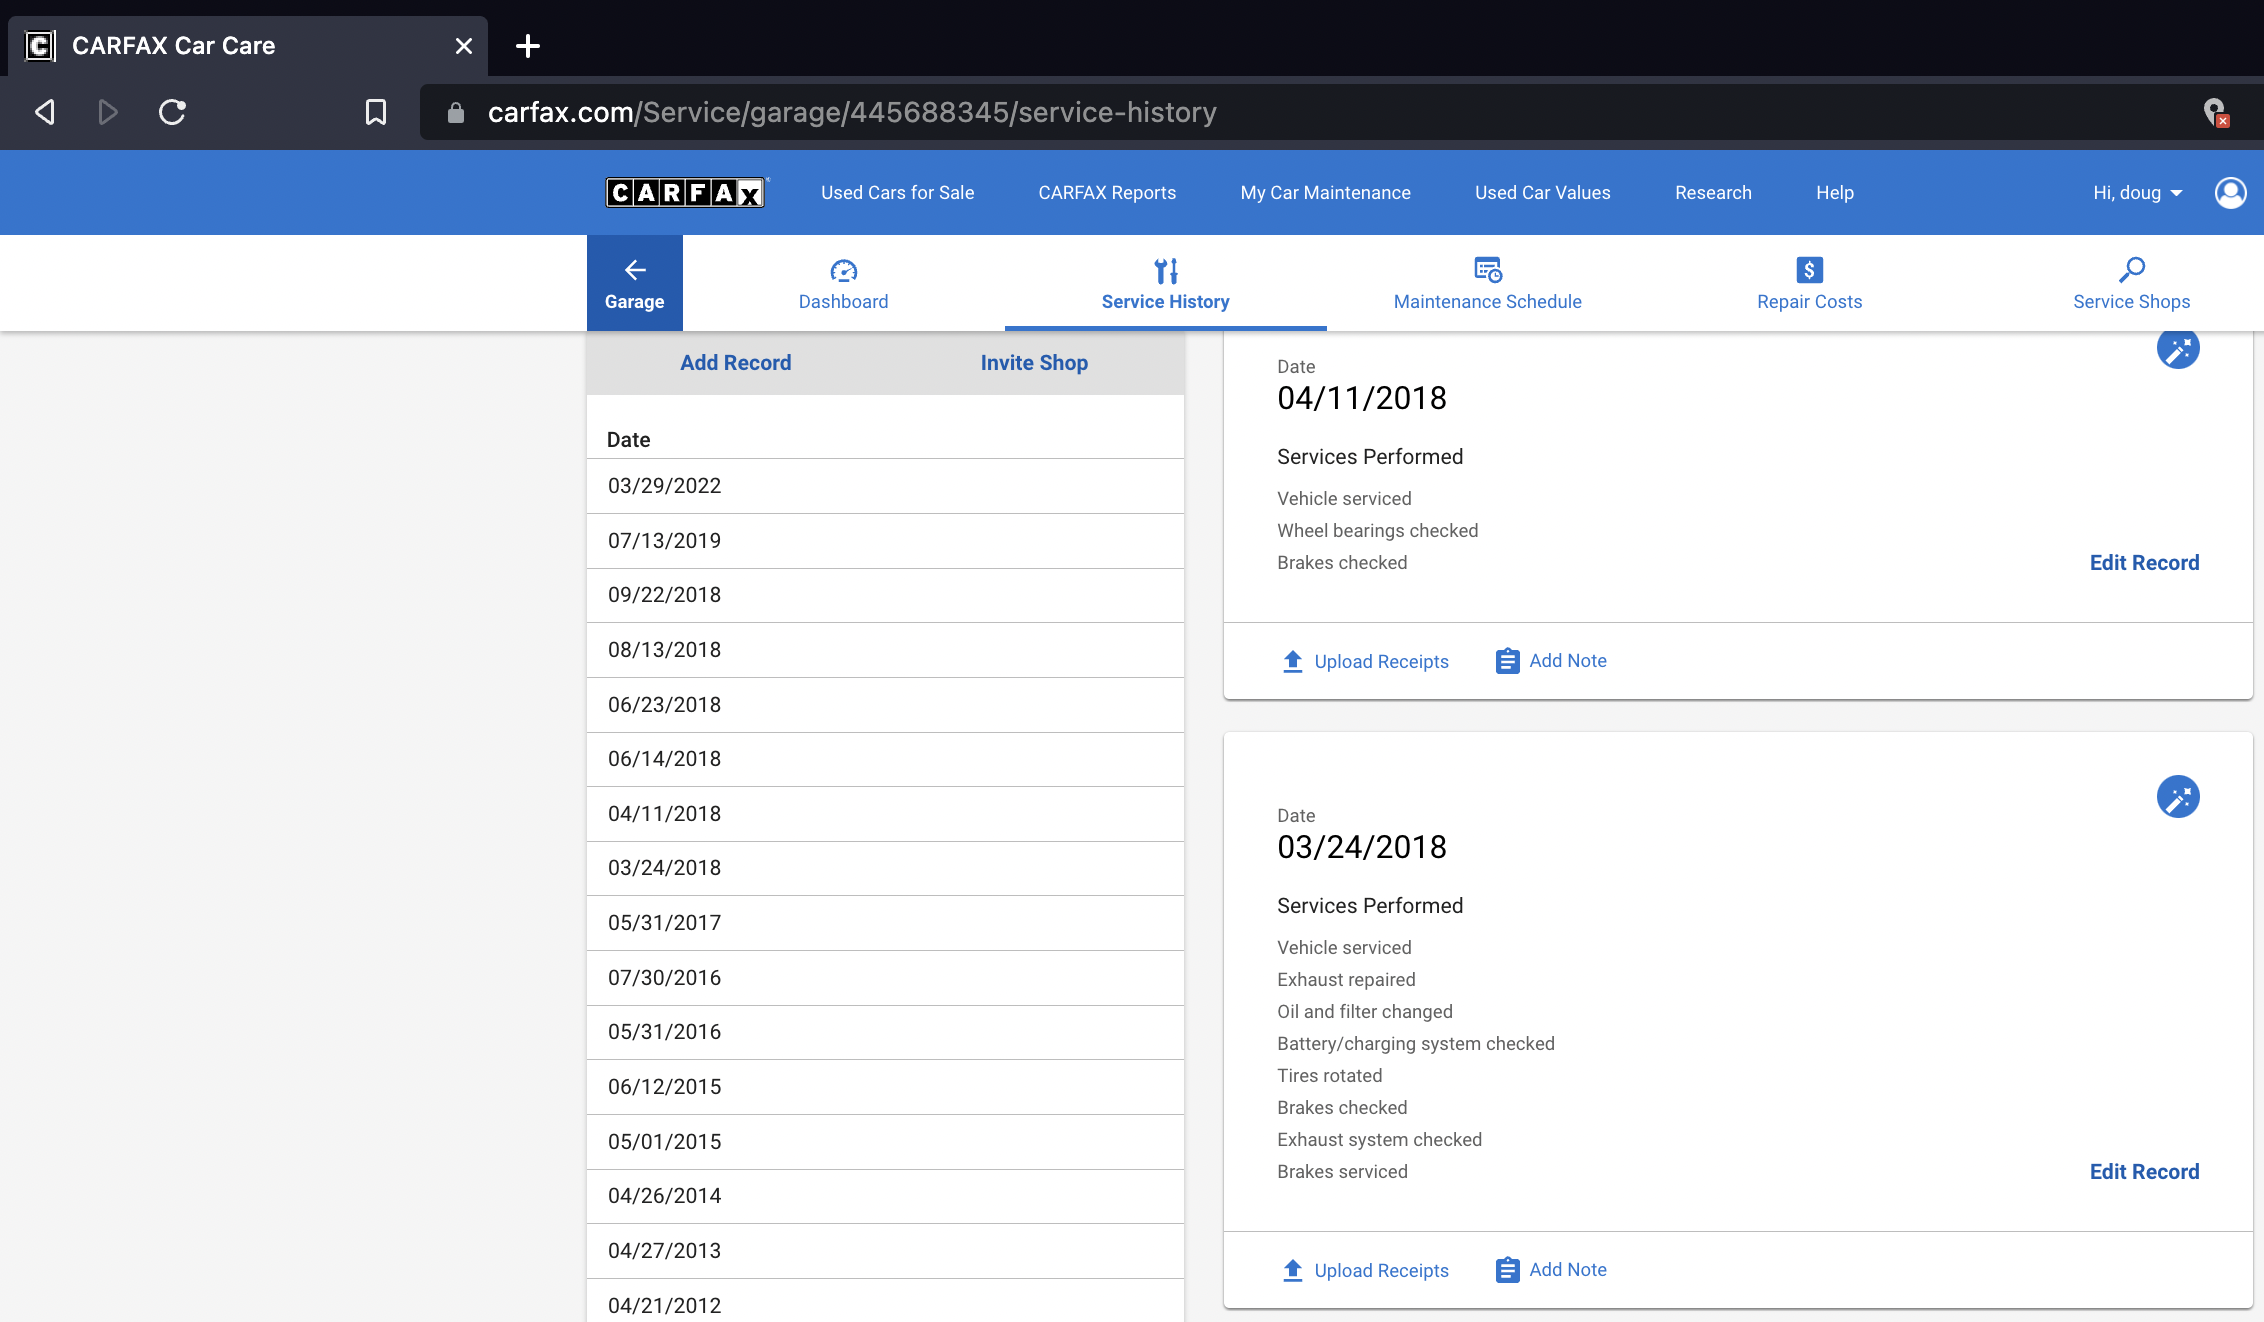Select the 07/30/2016 date row
Image resolution: width=2264 pixels, height=1322 pixels.
tap(885, 978)
